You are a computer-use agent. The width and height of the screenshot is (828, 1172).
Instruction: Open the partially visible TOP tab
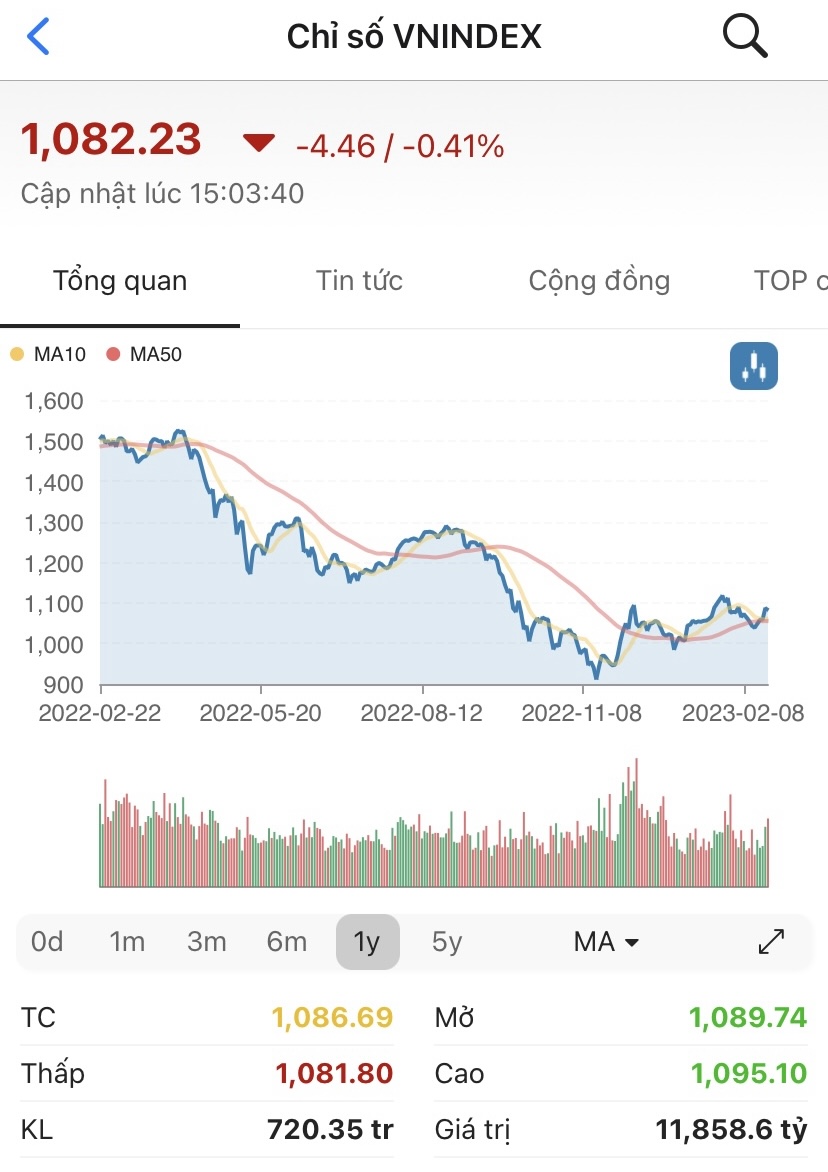click(x=790, y=281)
